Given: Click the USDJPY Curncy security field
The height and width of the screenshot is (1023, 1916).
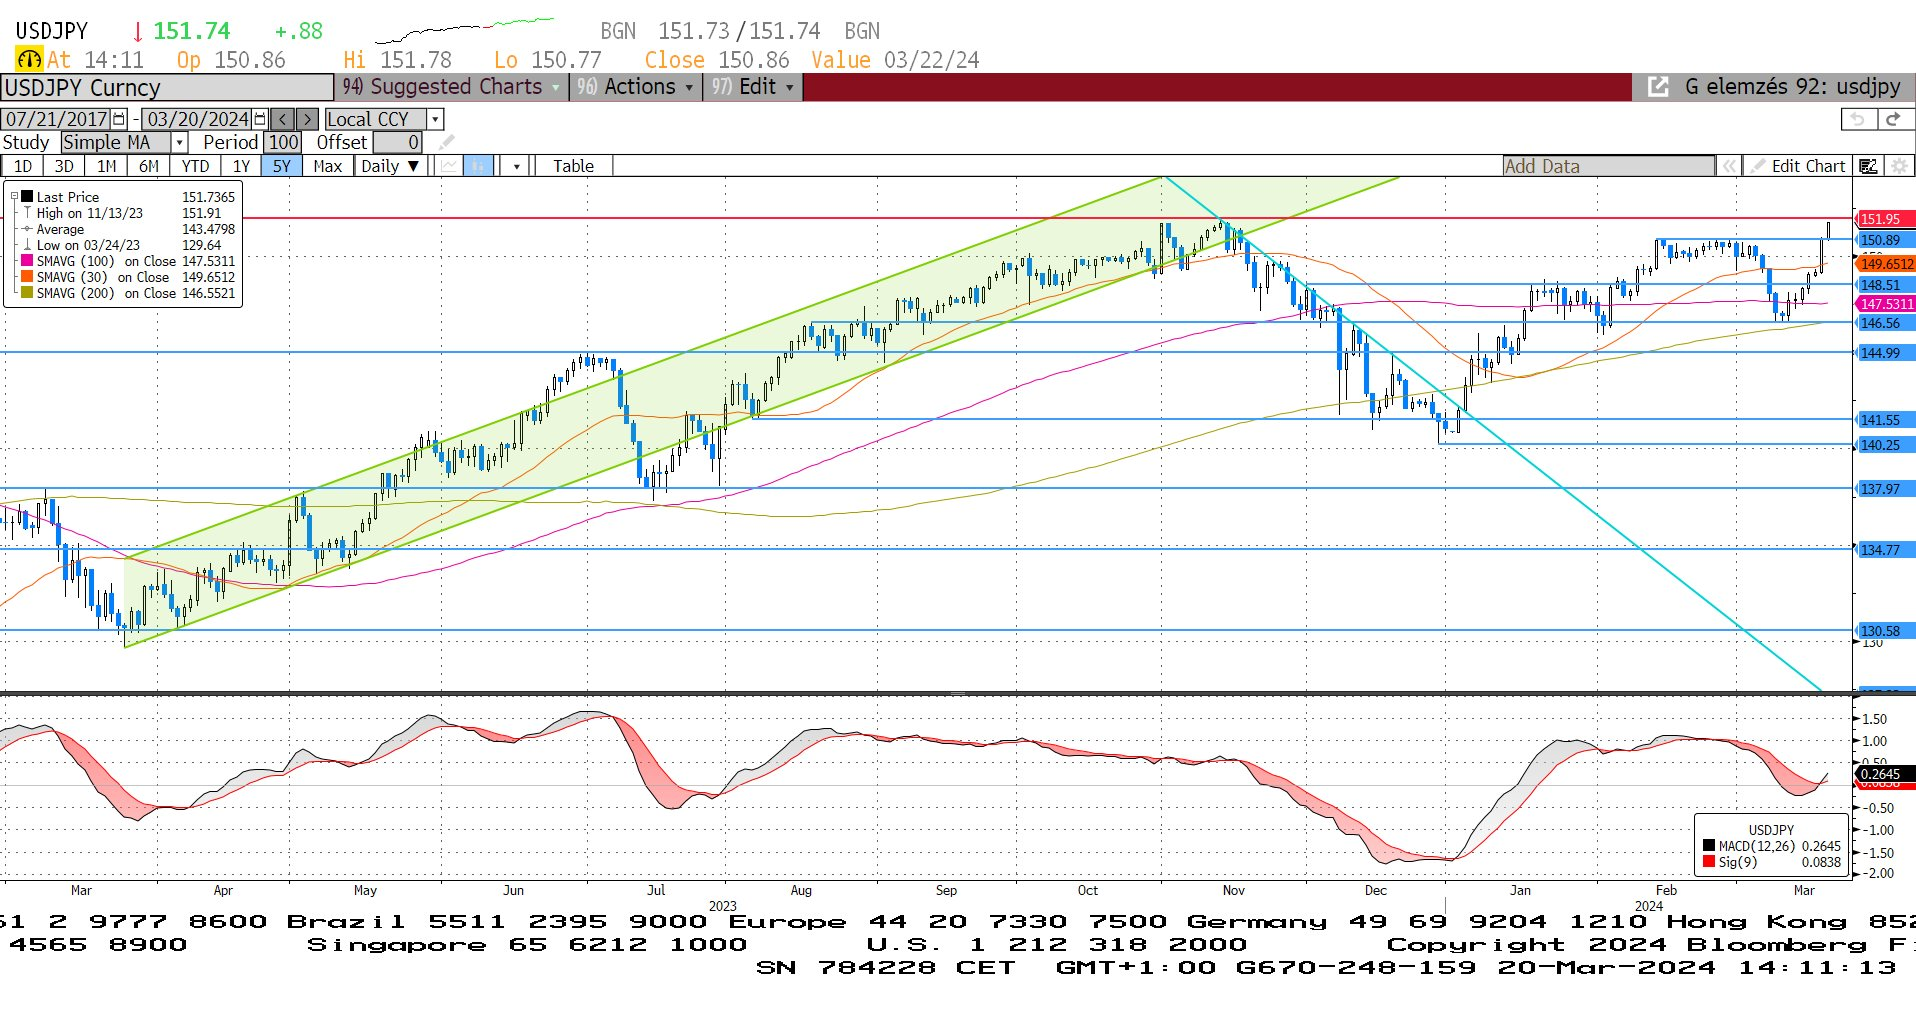Looking at the screenshot, I should click(x=167, y=88).
